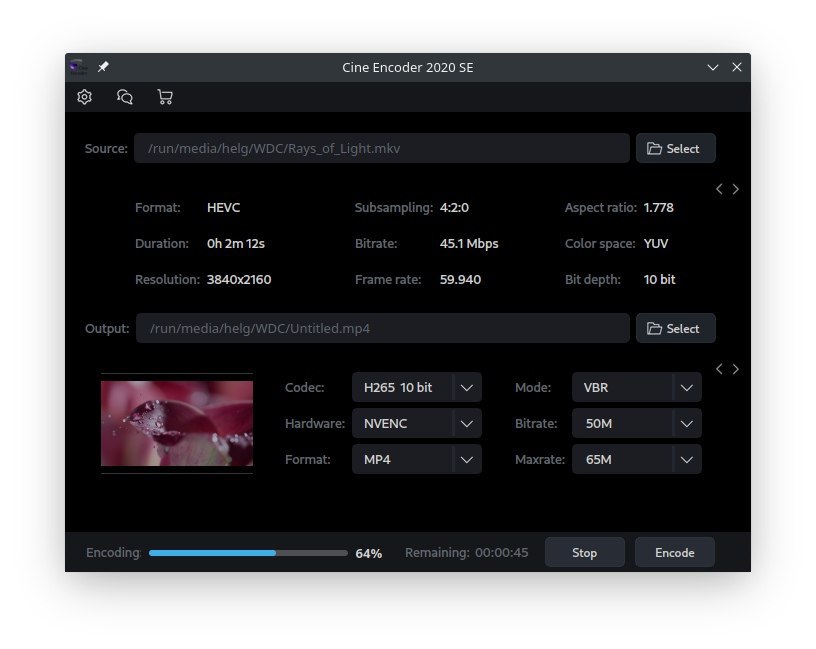Click previous arrow beside source info

(x=719, y=189)
